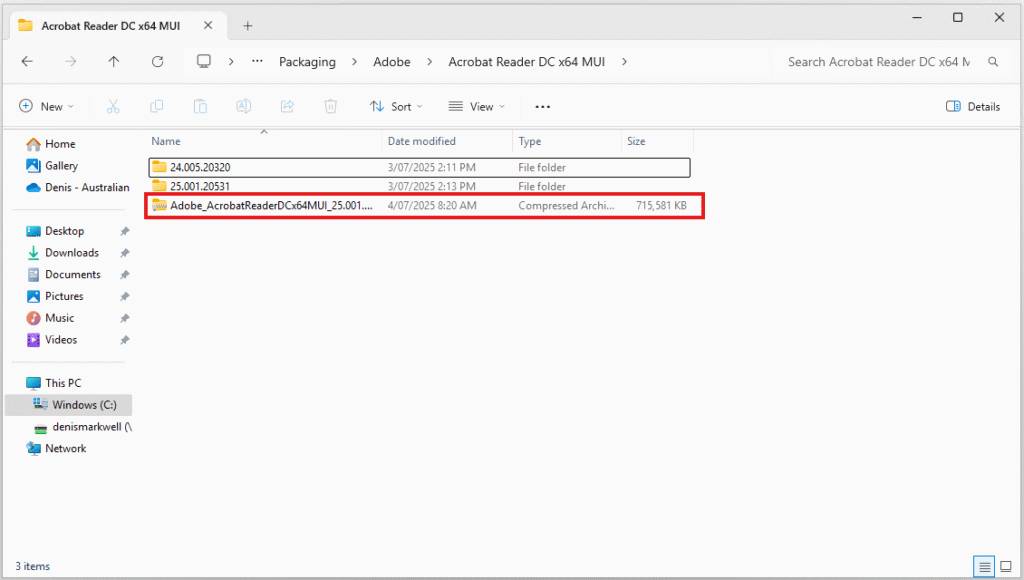Click the search box for this folder
The height and width of the screenshot is (580, 1024).
878,62
